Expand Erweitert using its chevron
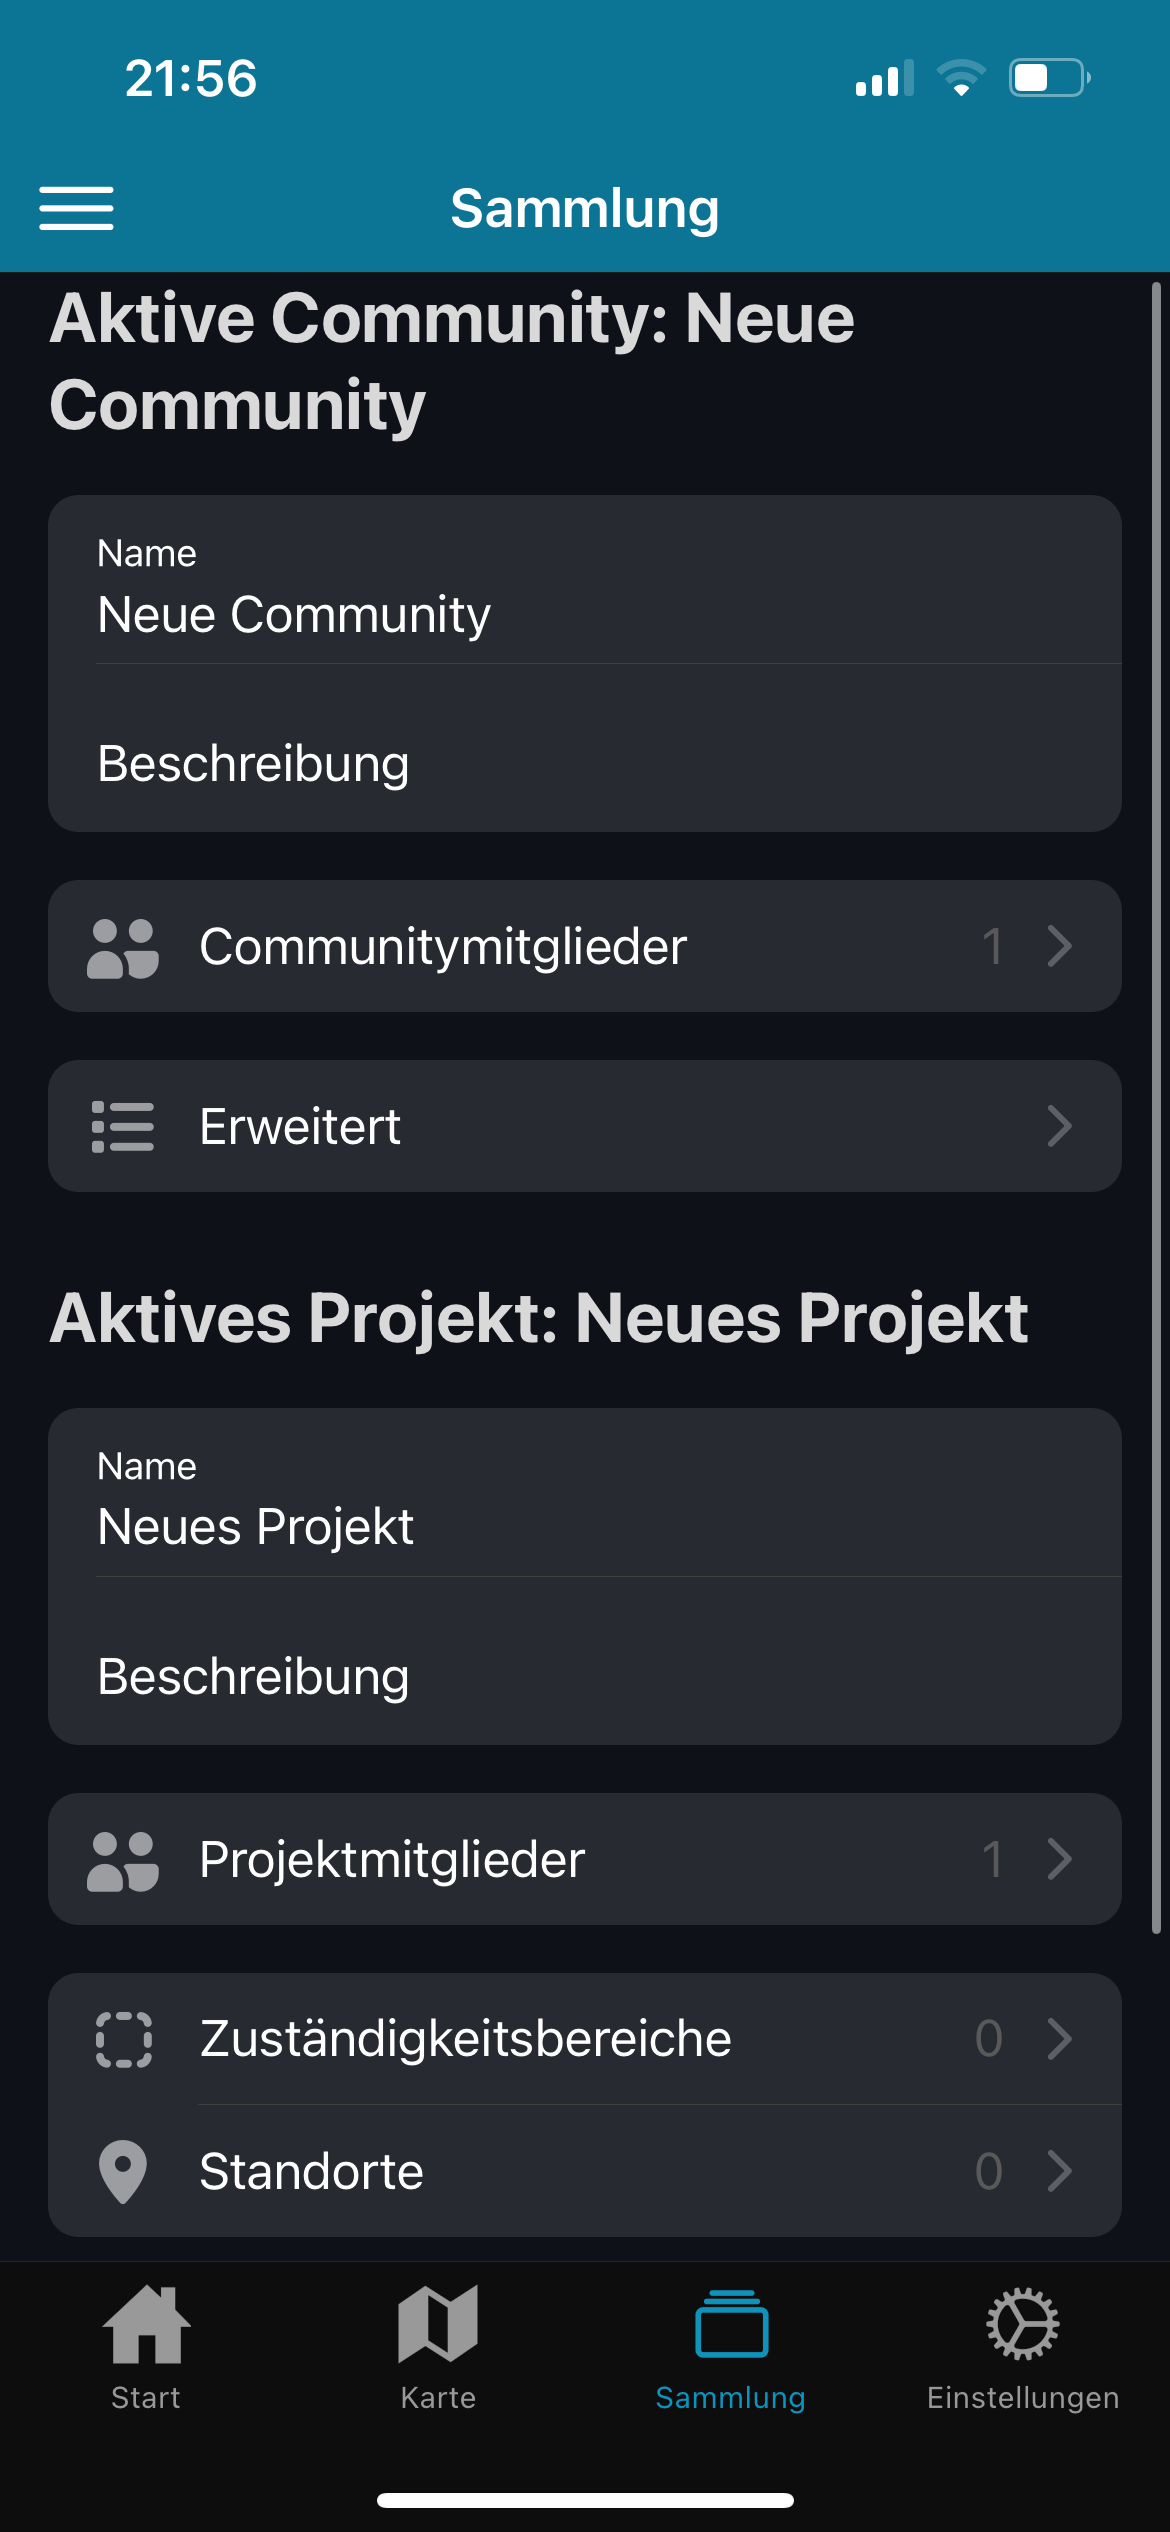This screenshot has width=1170, height=2532. coord(1059,1127)
